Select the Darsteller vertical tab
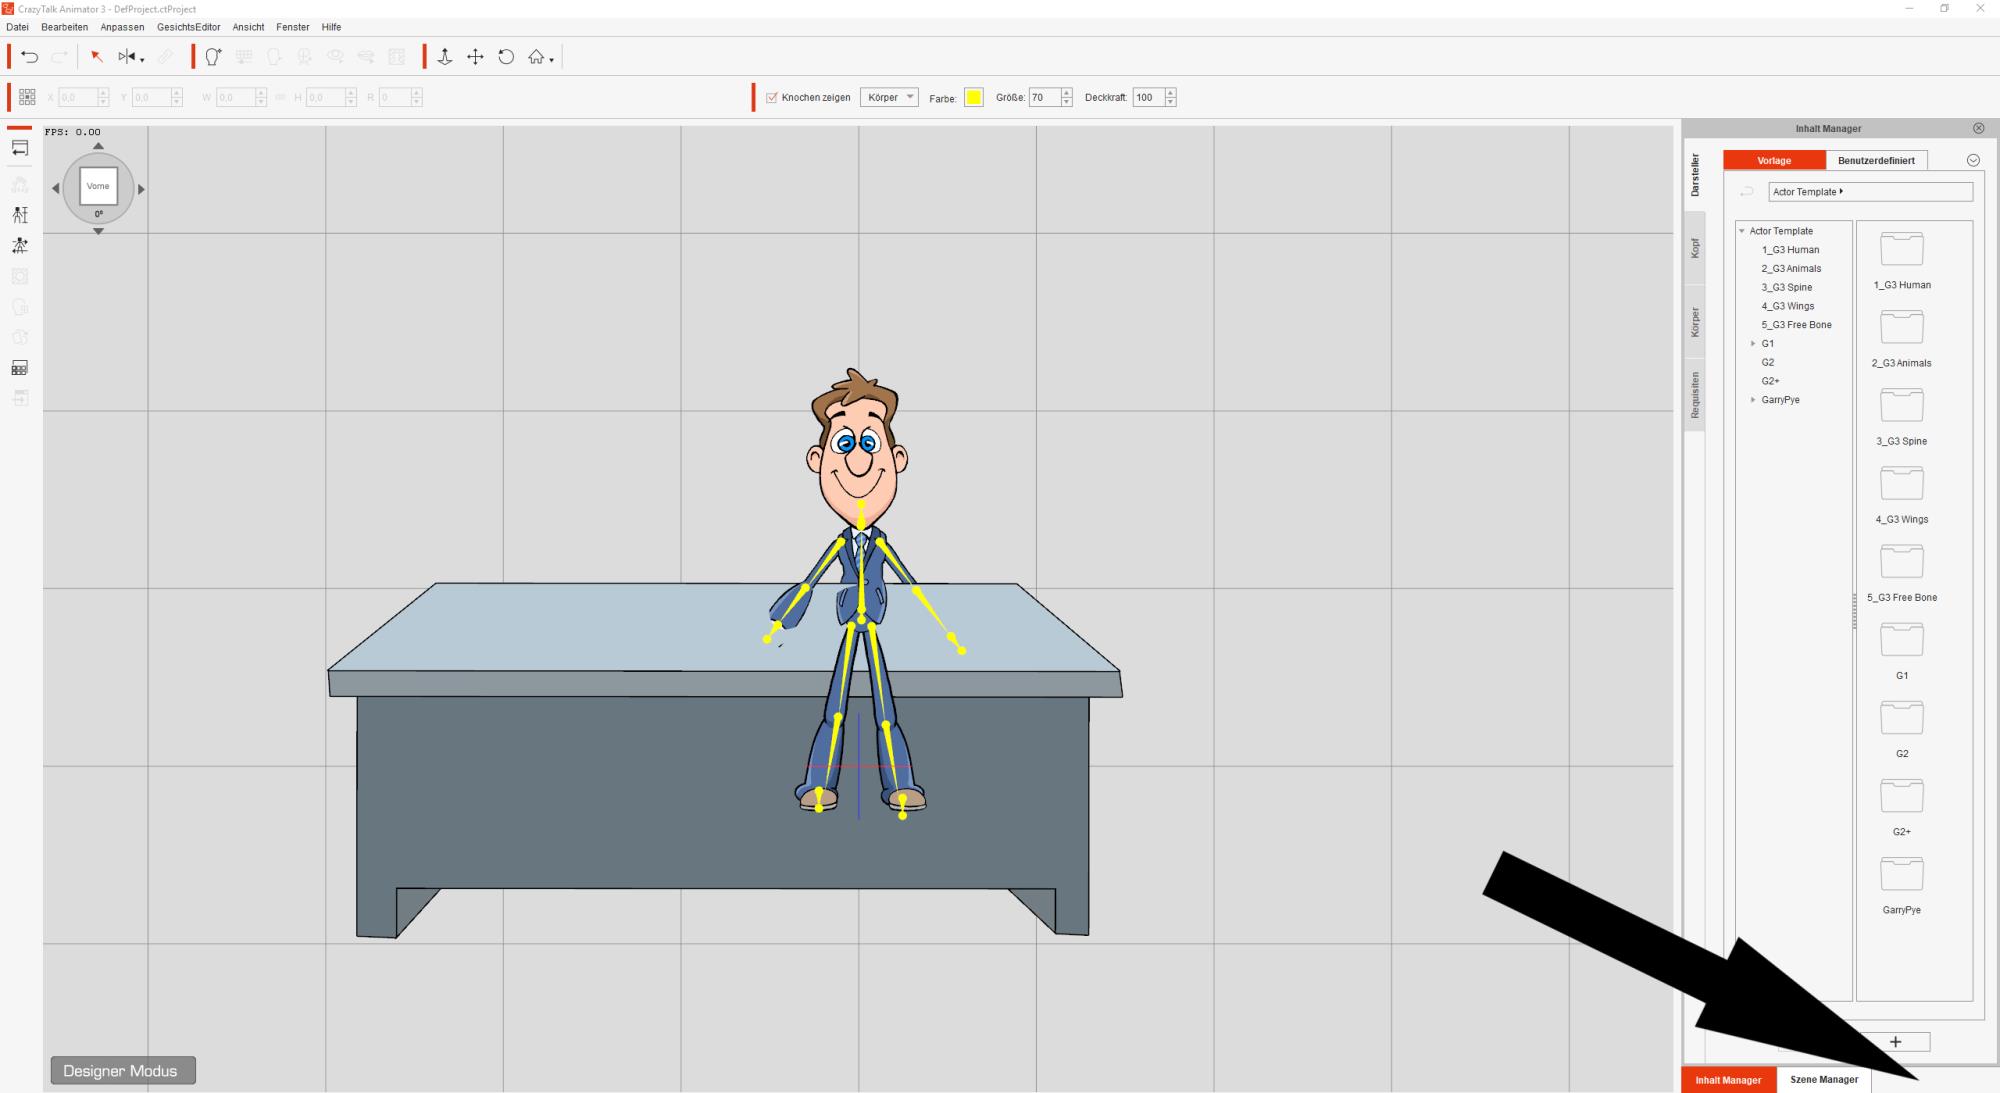The width and height of the screenshot is (2000, 1093). tap(1695, 175)
